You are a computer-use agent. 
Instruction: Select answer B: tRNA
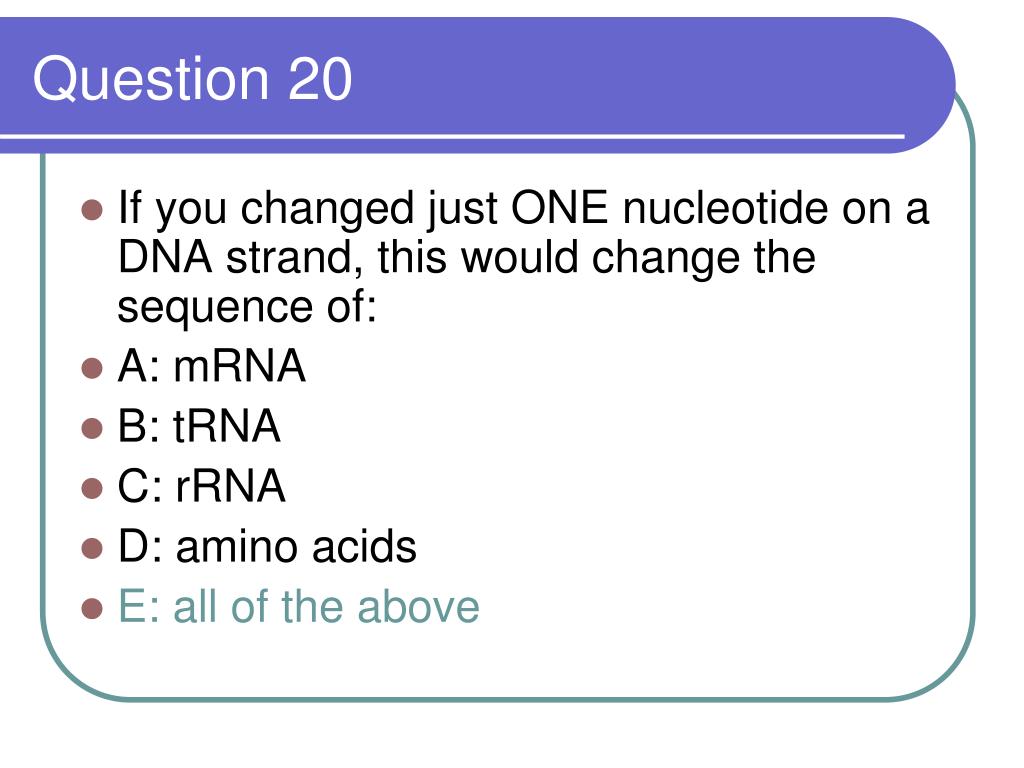(x=199, y=426)
